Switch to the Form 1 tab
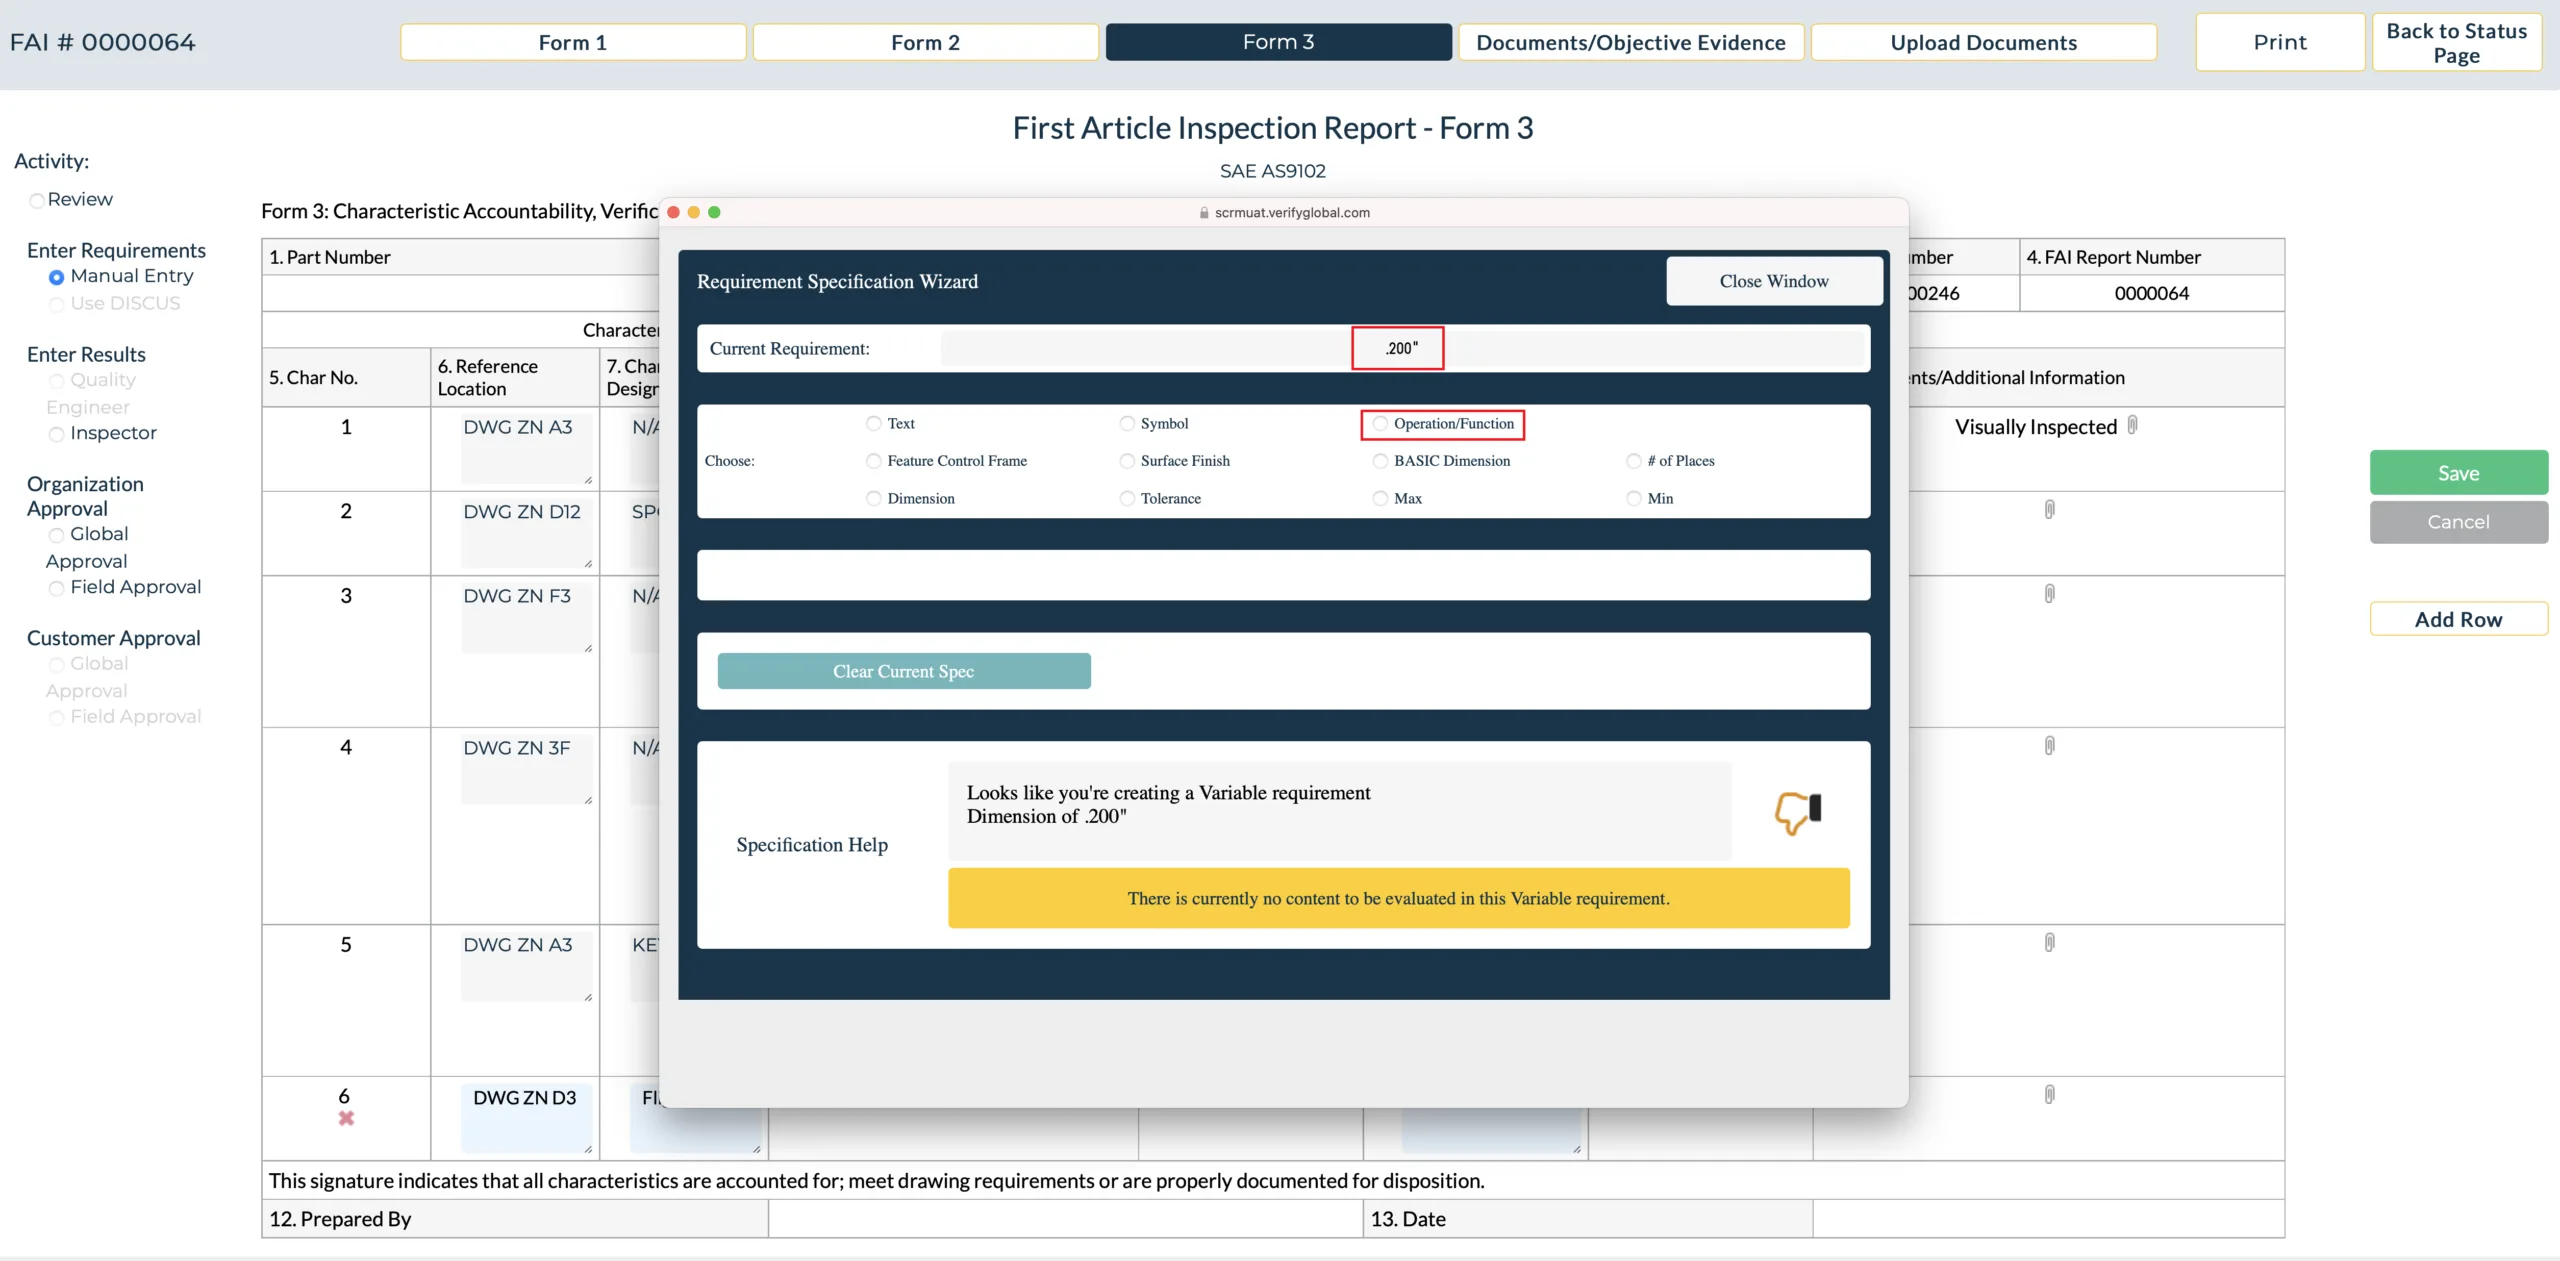The height and width of the screenshot is (1261, 2560). (573, 42)
